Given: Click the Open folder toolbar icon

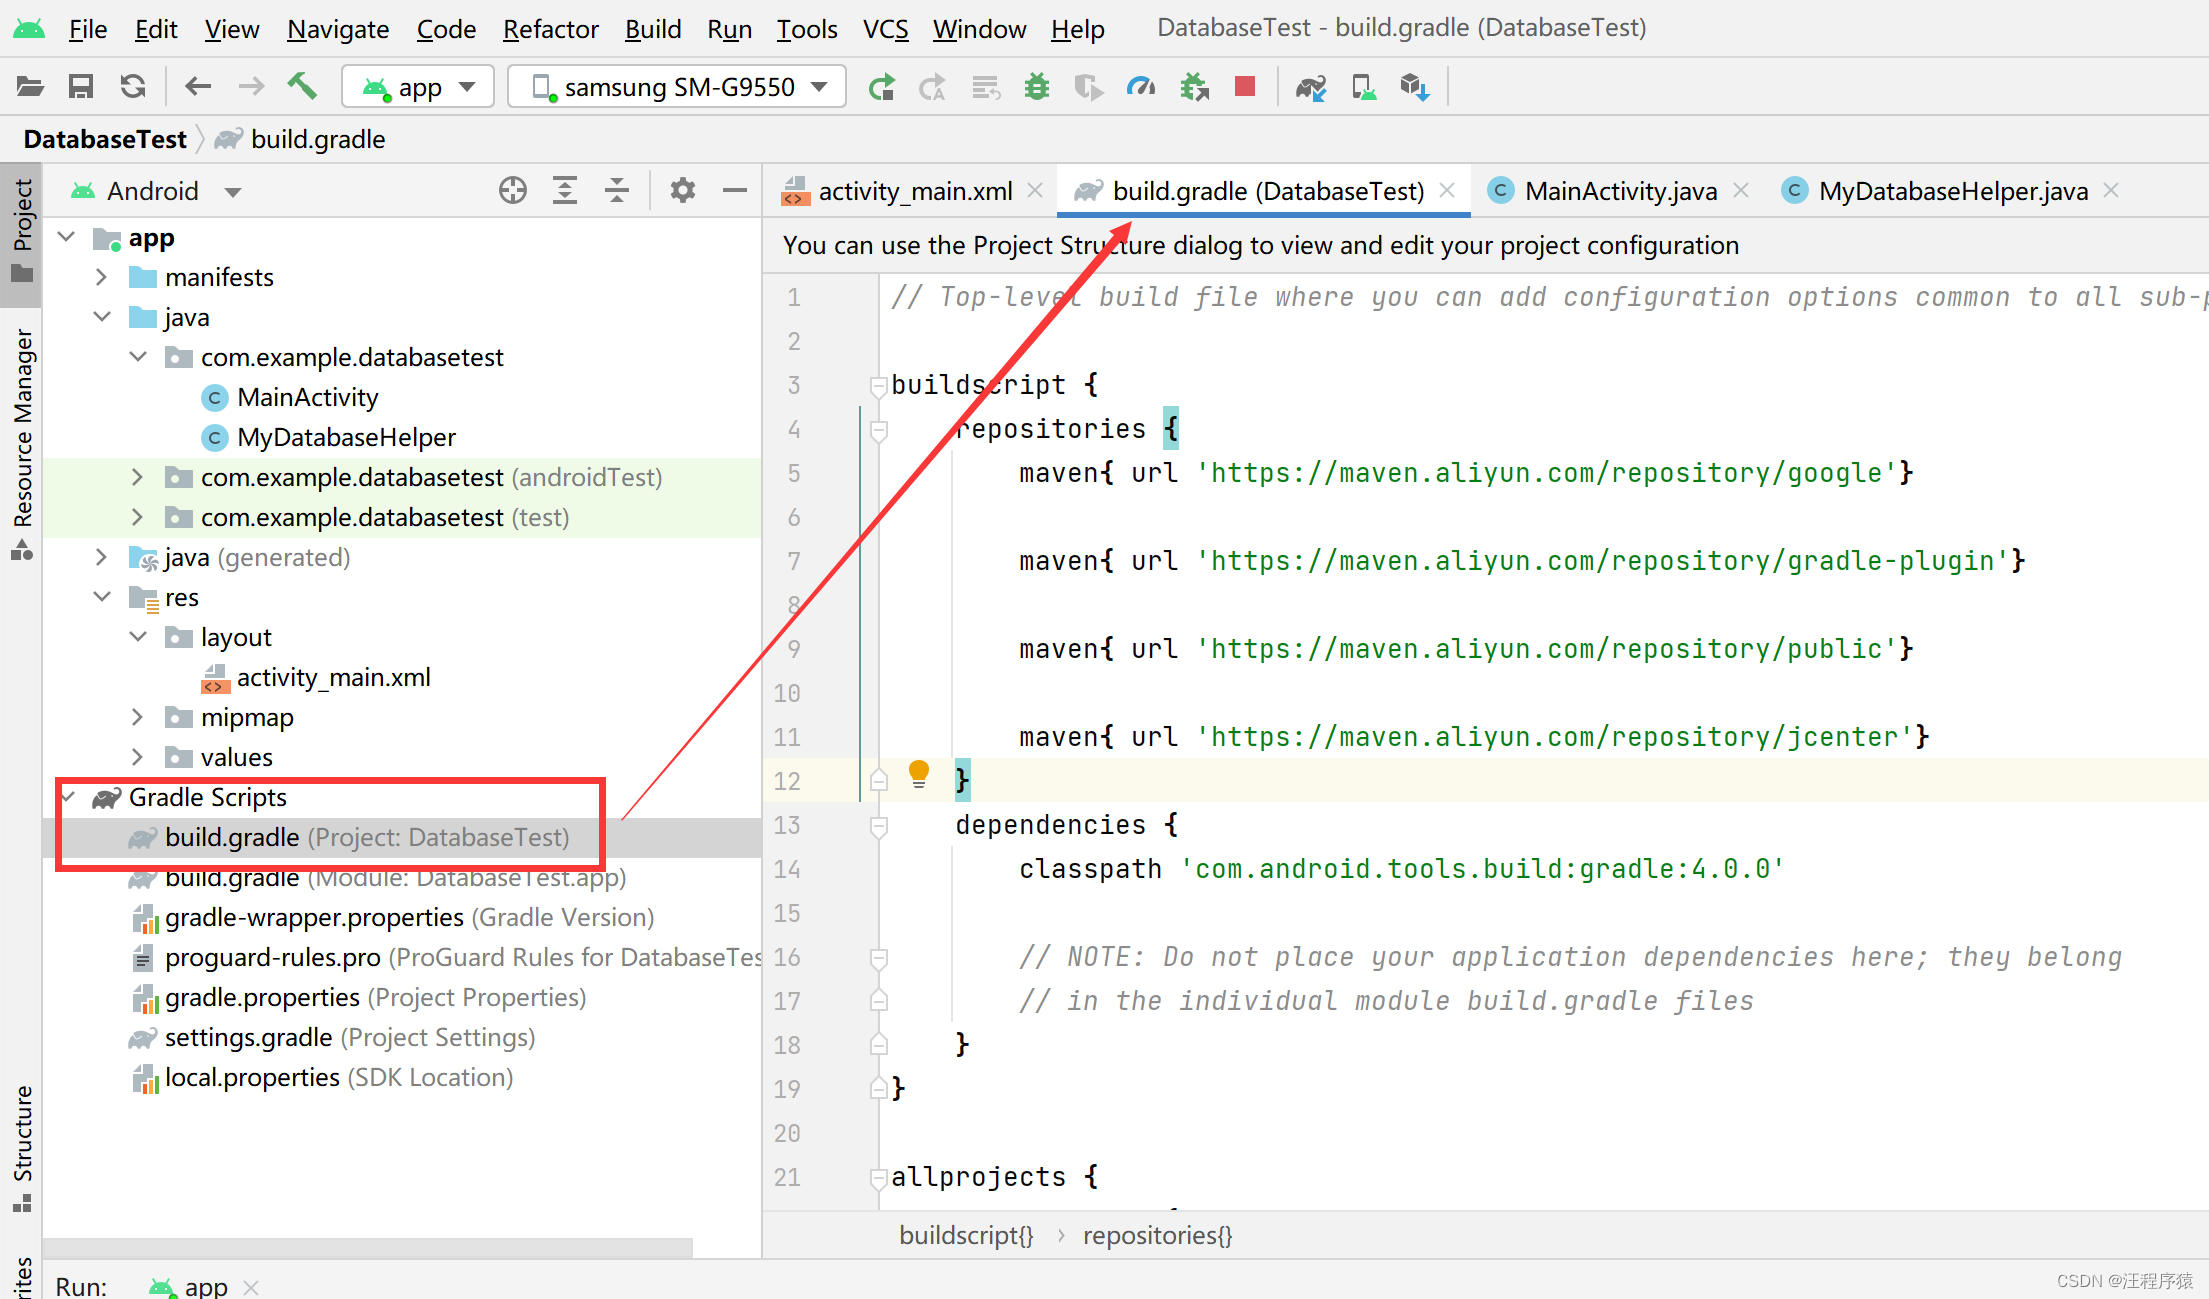Looking at the screenshot, I should 30,87.
